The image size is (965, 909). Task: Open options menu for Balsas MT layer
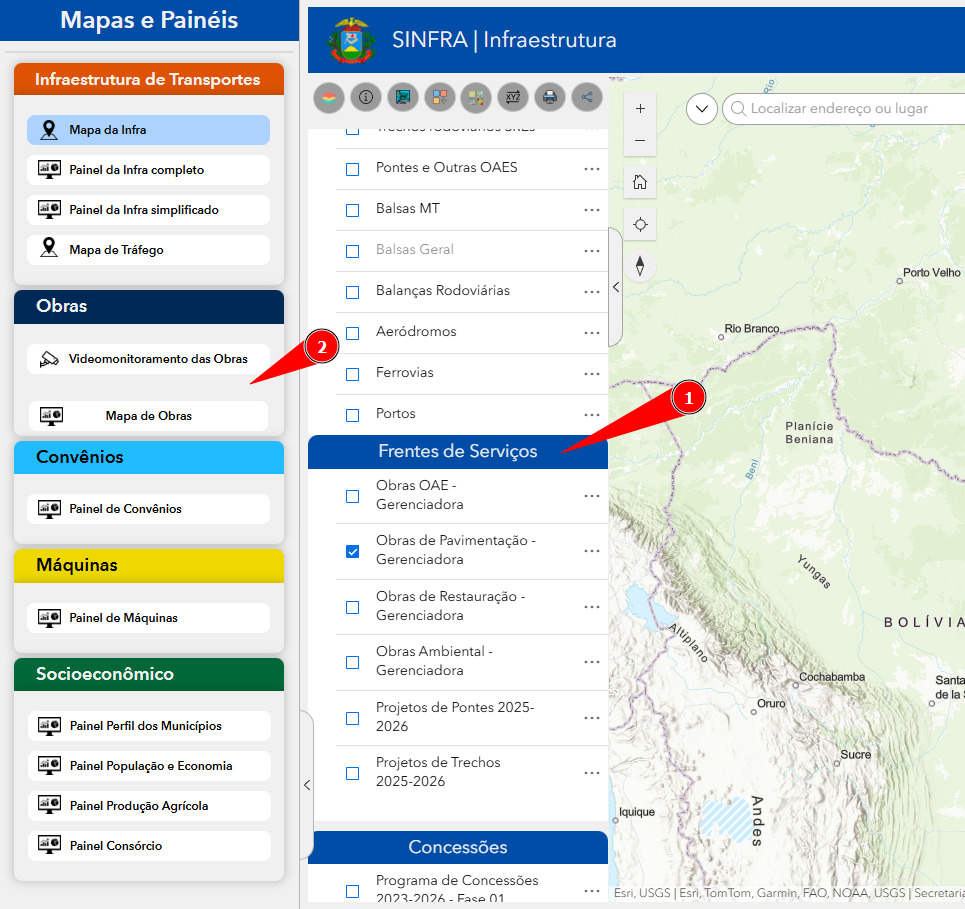click(592, 210)
